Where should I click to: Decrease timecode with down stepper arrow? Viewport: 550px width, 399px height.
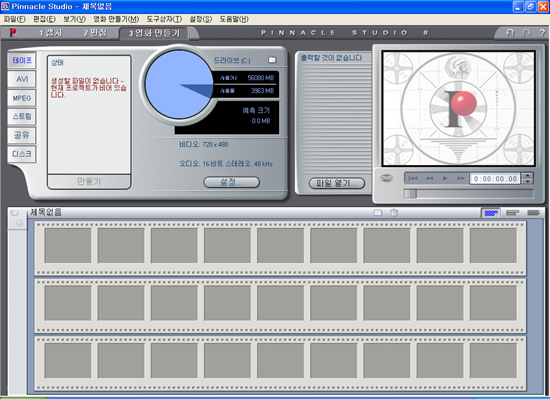point(528,181)
